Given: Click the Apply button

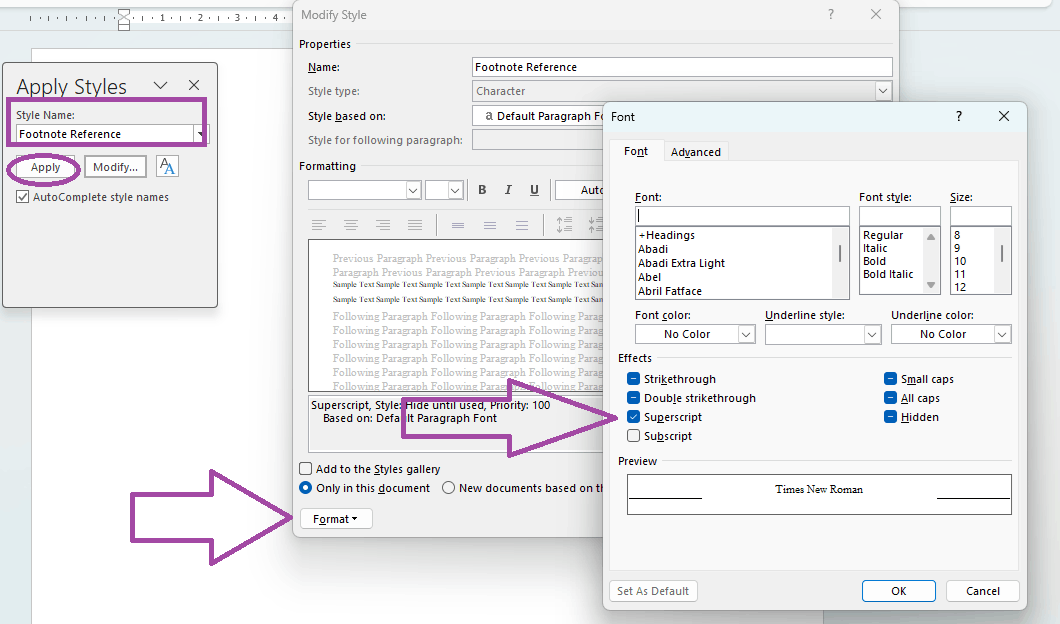Looking at the screenshot, I should coord(45,167).
